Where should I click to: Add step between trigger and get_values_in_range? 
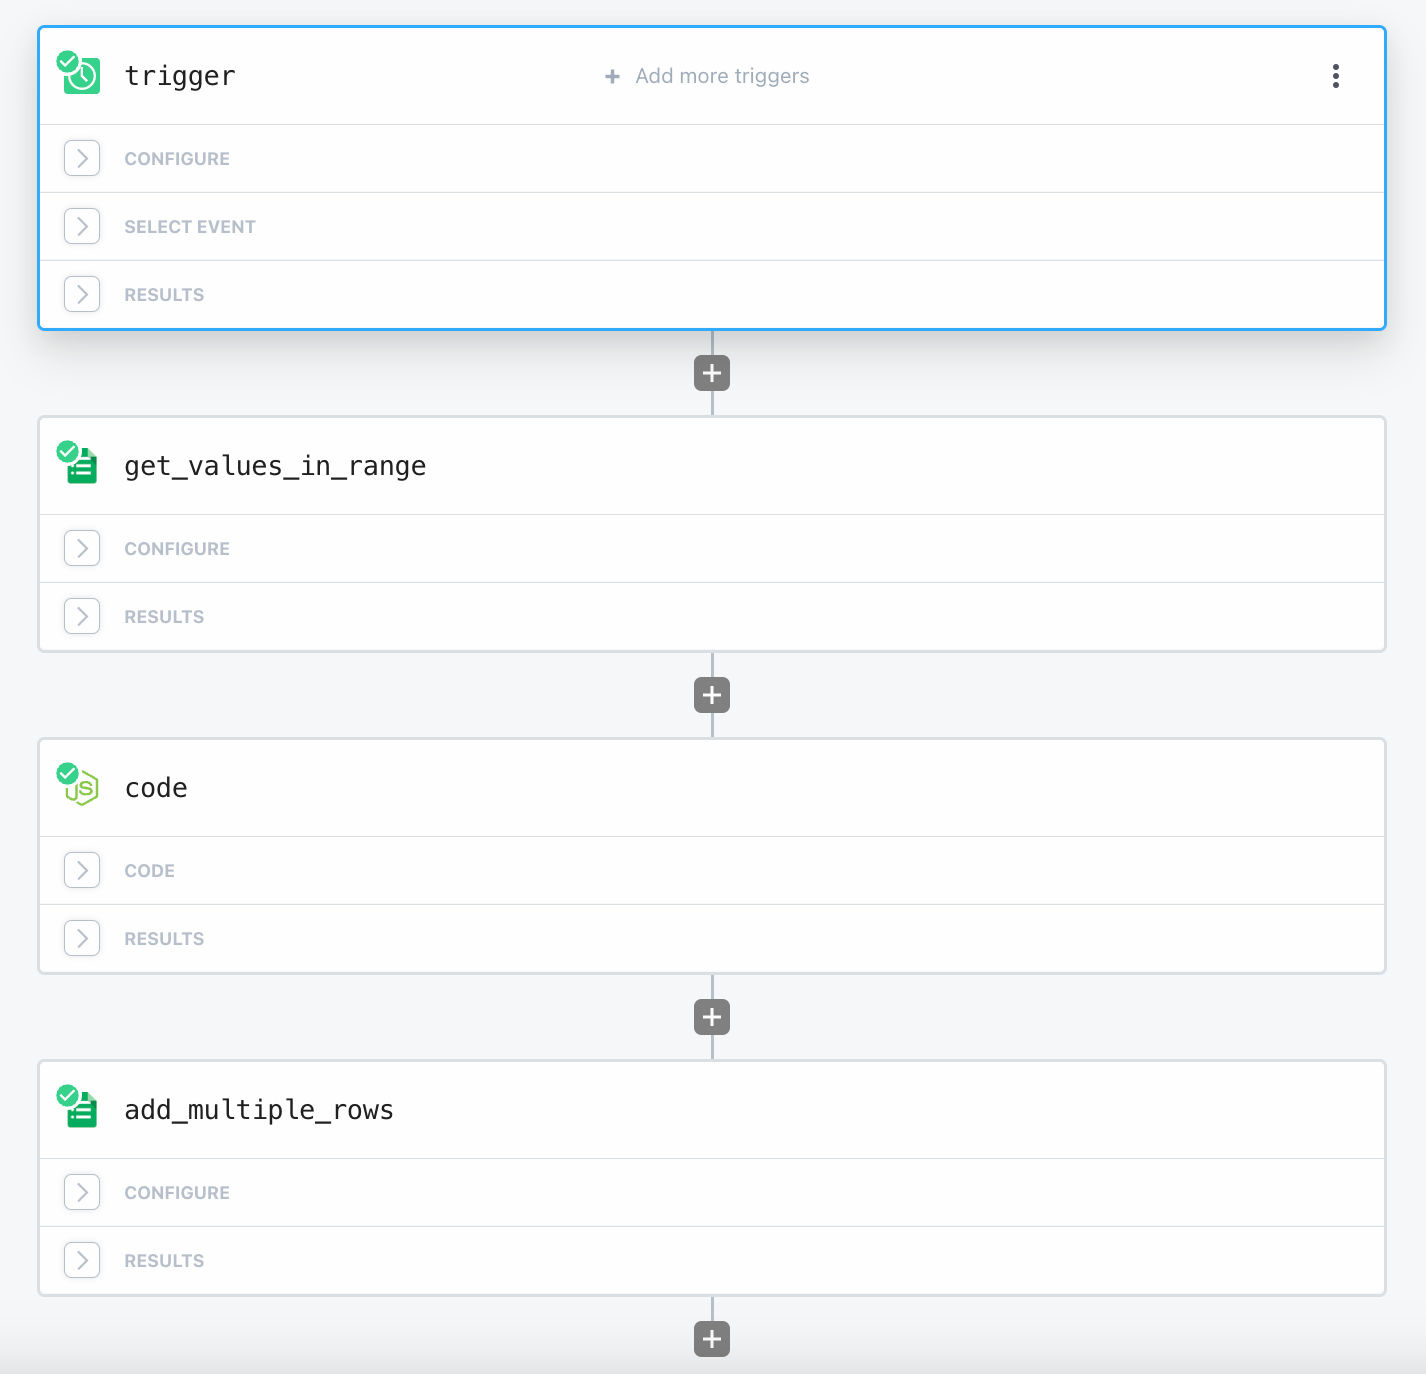click(712, 373)
